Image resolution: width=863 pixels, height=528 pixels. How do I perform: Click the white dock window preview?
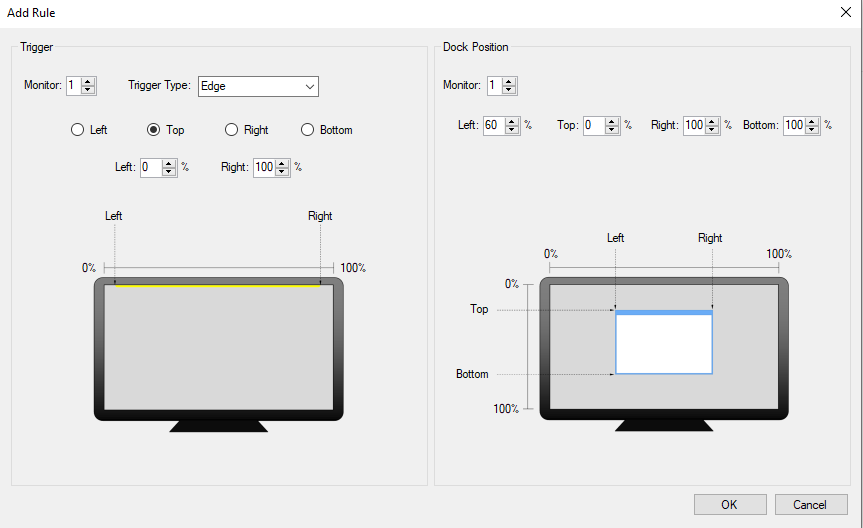pos(663,345)
